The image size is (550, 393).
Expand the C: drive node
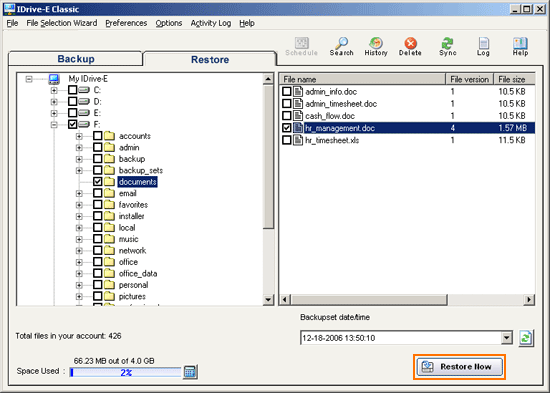tap(54, 91)
